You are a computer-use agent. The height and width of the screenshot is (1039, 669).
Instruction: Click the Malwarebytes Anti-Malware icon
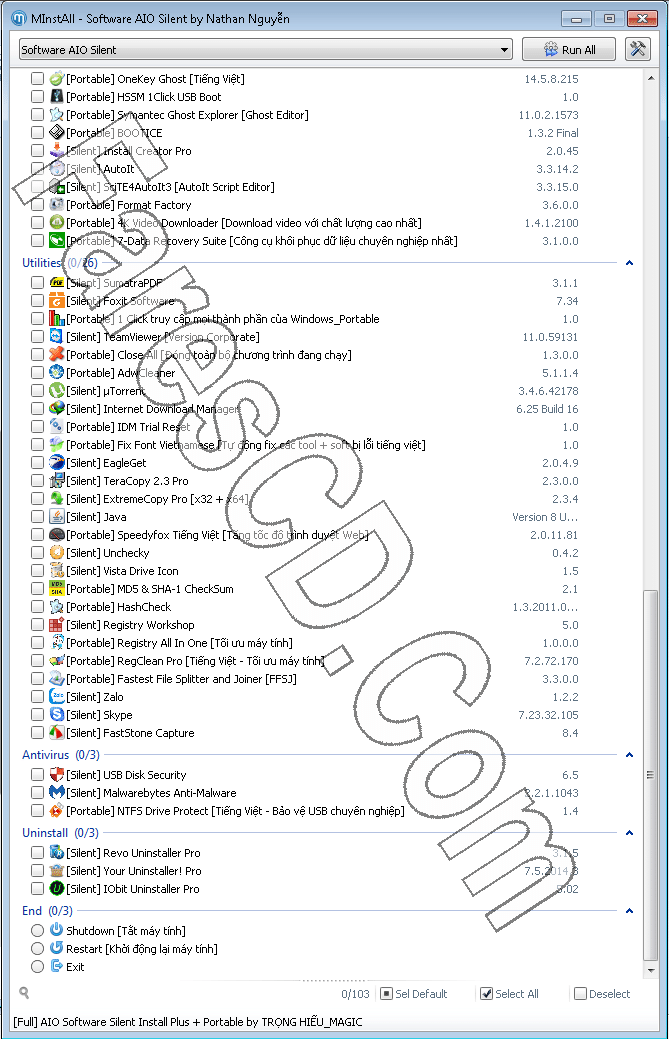pyautogui.click(x=57, y=793)
